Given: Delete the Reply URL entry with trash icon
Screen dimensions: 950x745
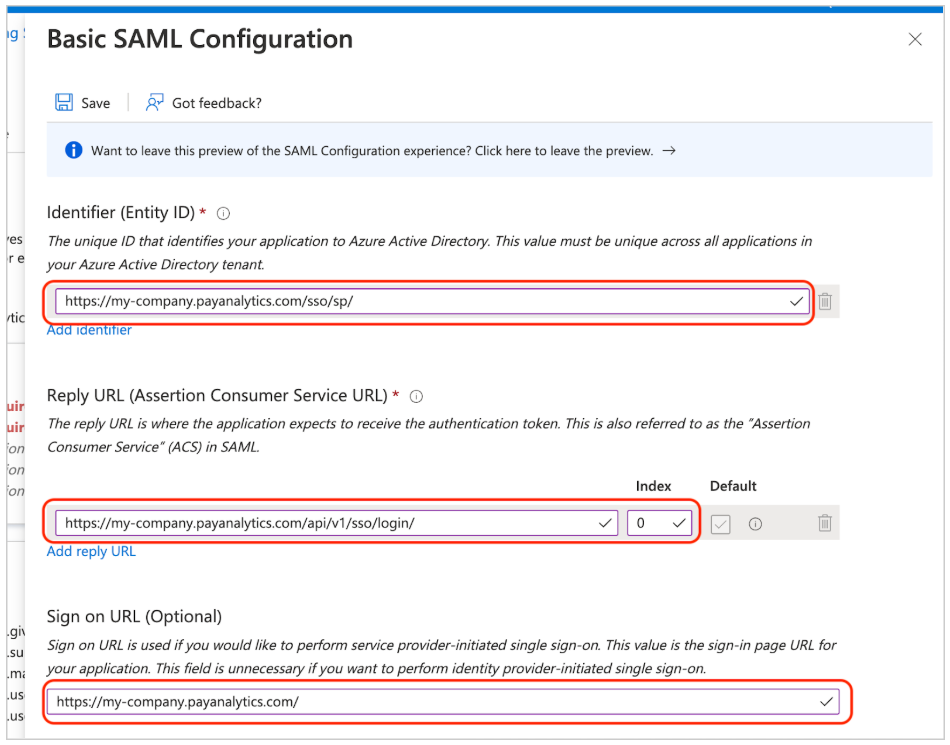Looking at the screenshot, I should [x=825, y=522].
